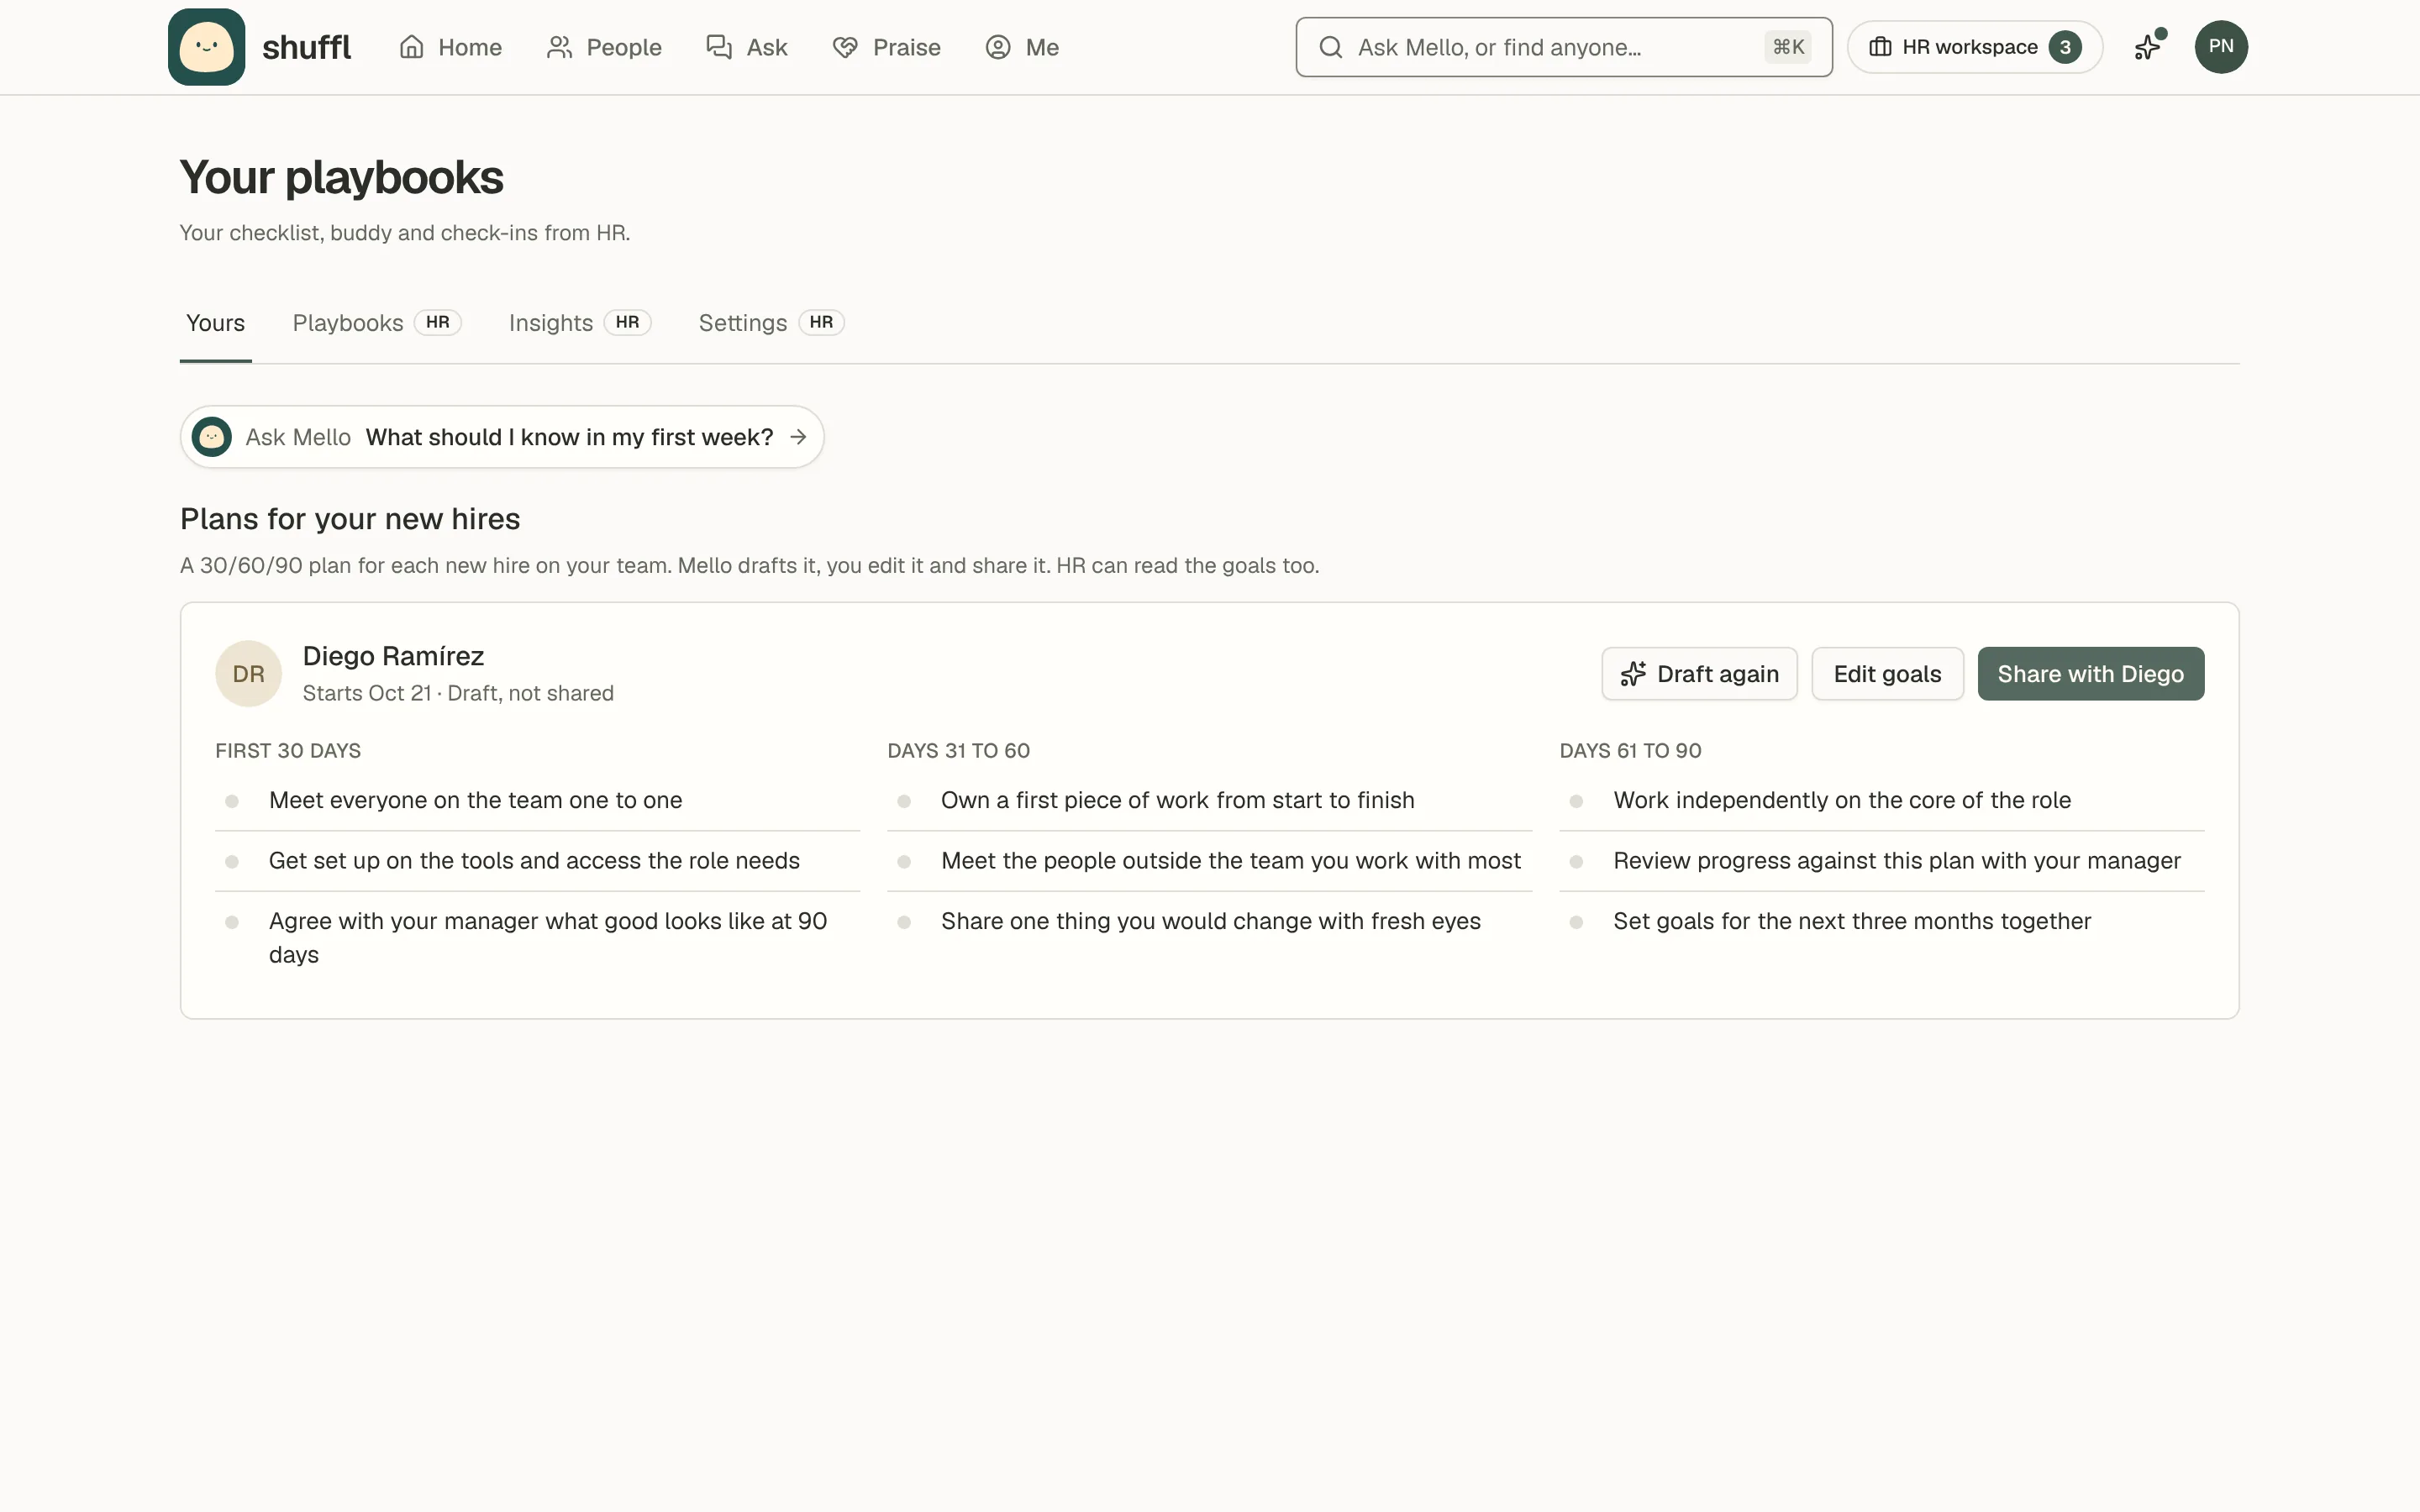Select the Yours tab
The width and height of the screenshot is (2420, 1512).
coord(215,323)
